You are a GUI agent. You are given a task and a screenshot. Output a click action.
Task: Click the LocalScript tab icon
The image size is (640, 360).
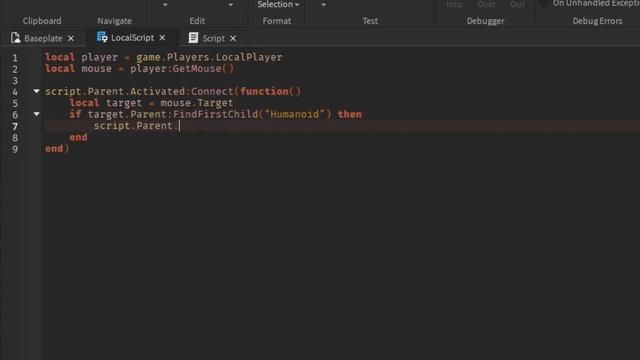(102, 37)
